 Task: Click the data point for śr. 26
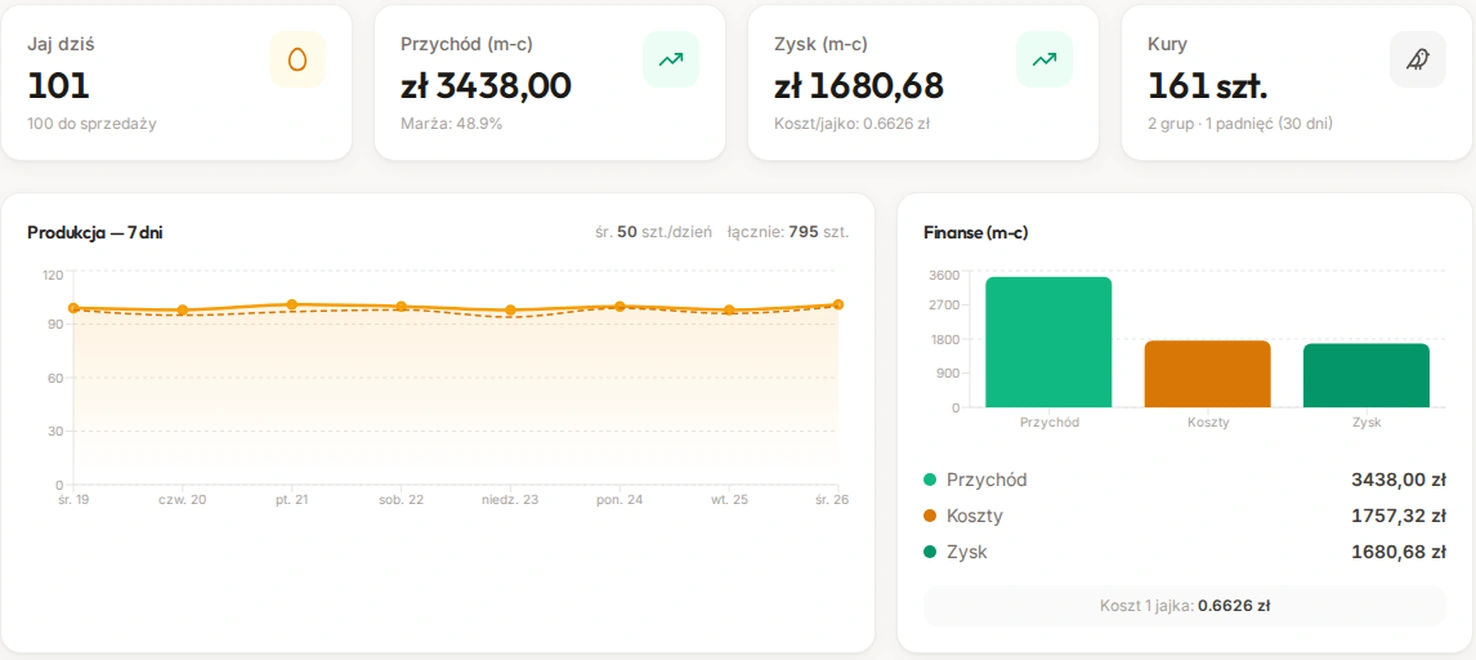coord(838,304)
